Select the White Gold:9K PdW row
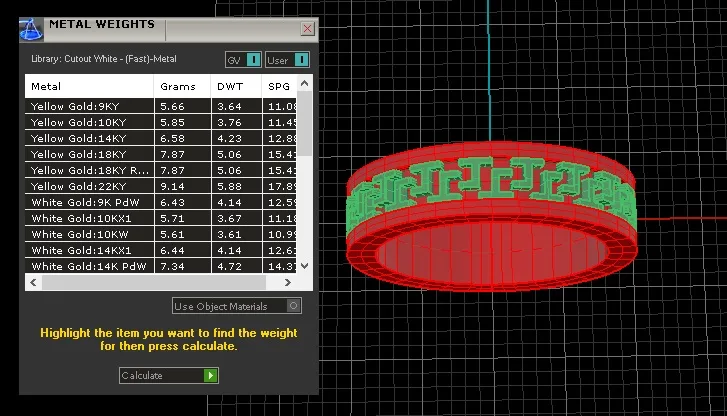This screenshot has height=416, width=727. click(160, 202)
